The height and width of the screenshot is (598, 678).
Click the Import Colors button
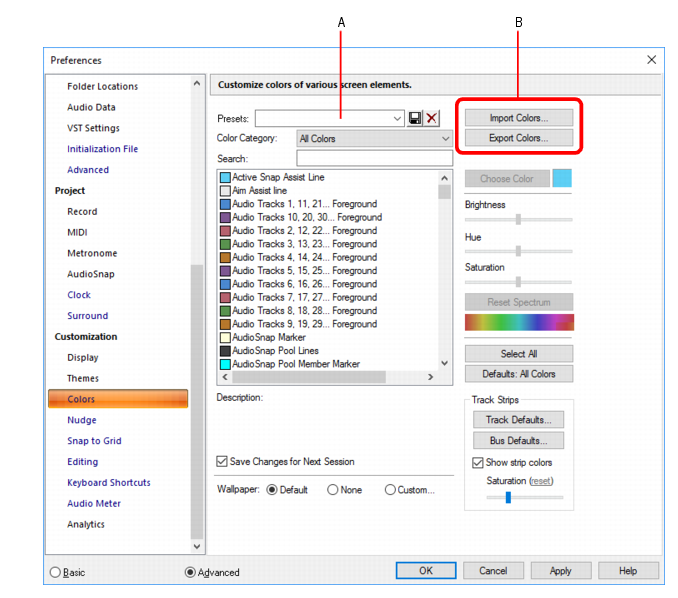tap(519, 118)
